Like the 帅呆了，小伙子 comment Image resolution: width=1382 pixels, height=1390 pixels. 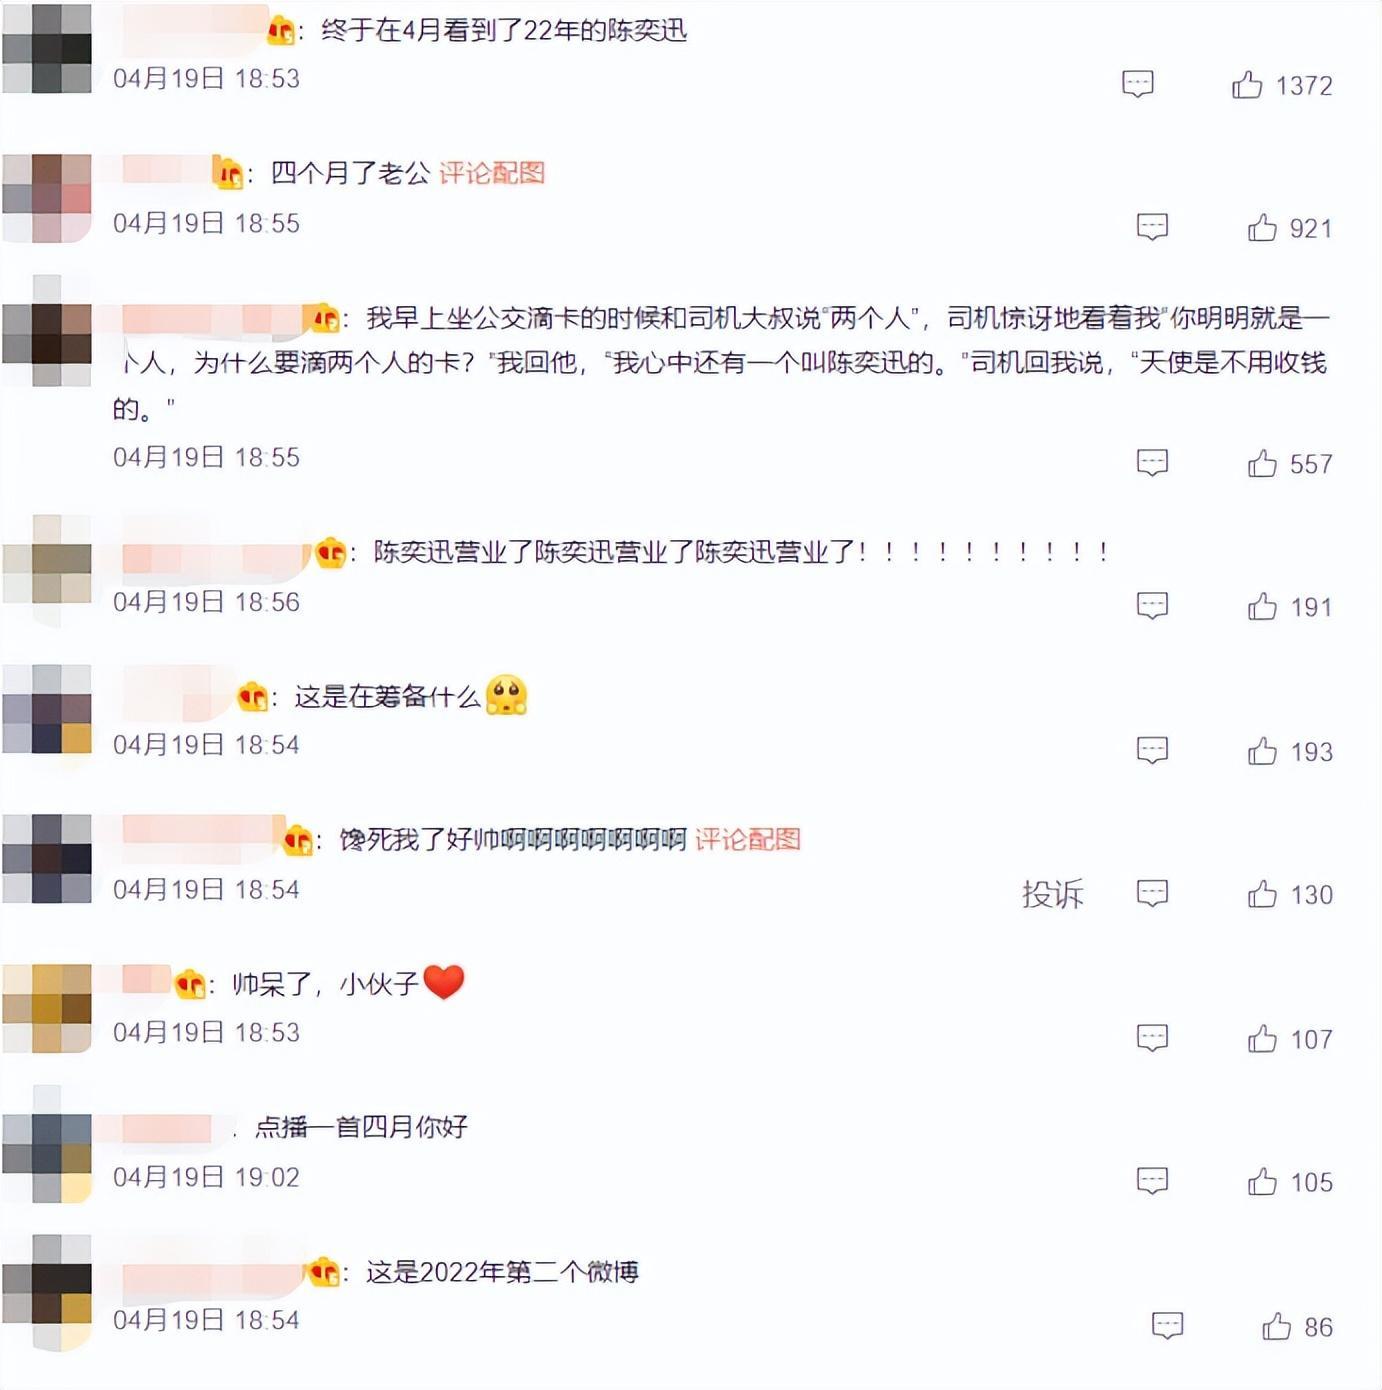(1262, 1039)
